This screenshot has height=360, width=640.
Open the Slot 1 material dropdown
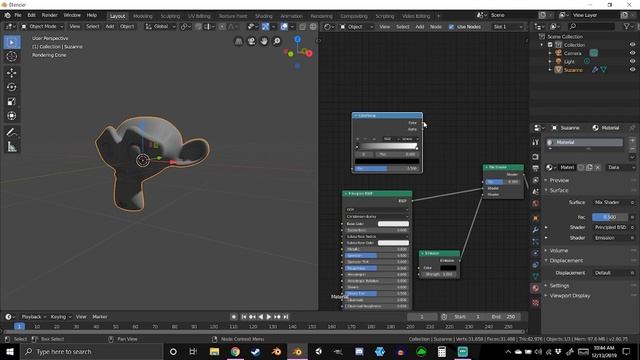tap(507, 27)
